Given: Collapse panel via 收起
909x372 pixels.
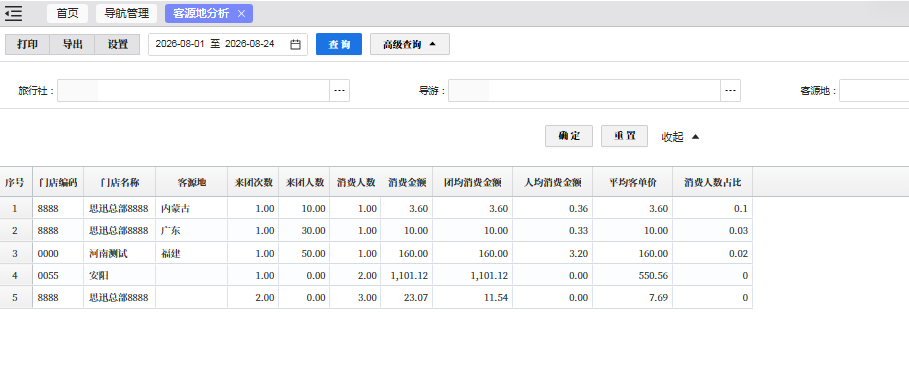Looking at the screenshot, I should 680,137.
